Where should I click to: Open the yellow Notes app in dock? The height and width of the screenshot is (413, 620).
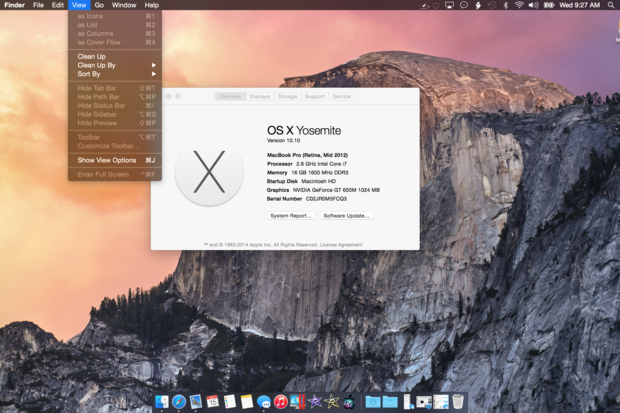click(247, 402)
